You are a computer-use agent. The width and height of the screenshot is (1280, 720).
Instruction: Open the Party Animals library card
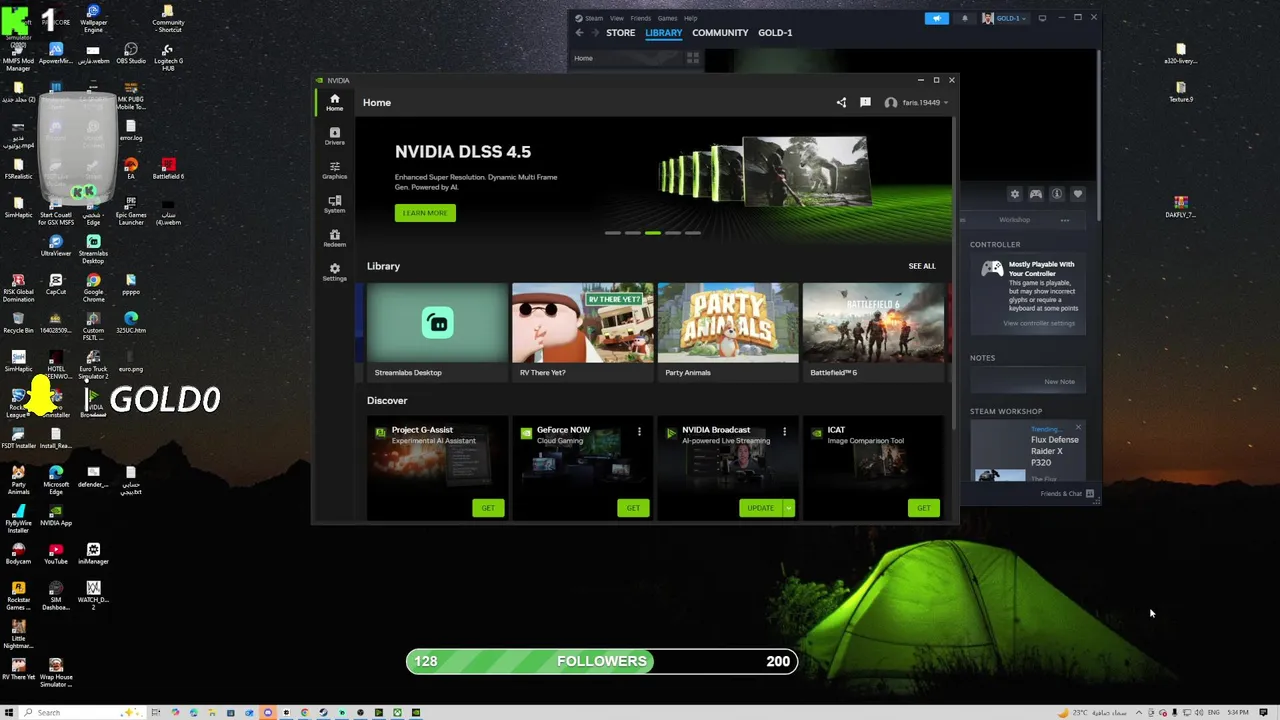coord(728,331)
